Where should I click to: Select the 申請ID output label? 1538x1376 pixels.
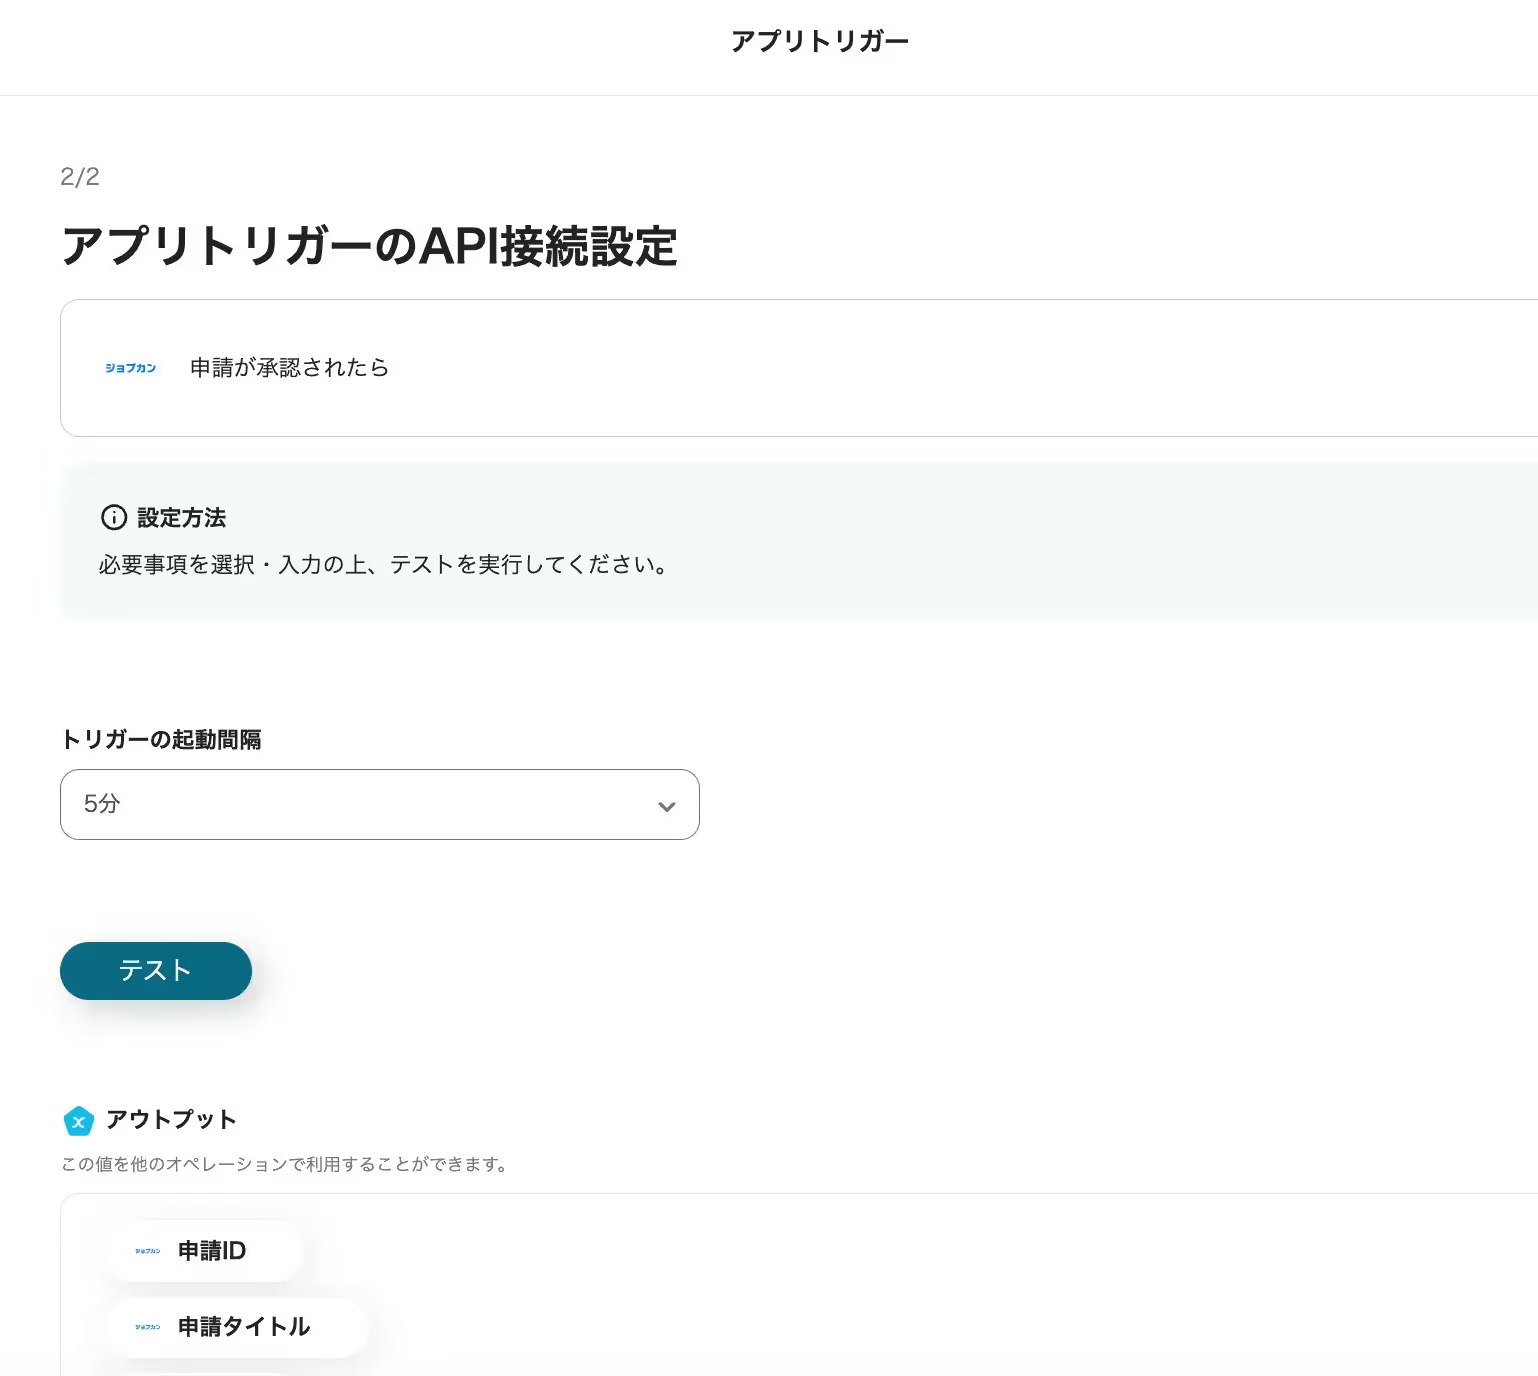click(x=212, y=1251)
